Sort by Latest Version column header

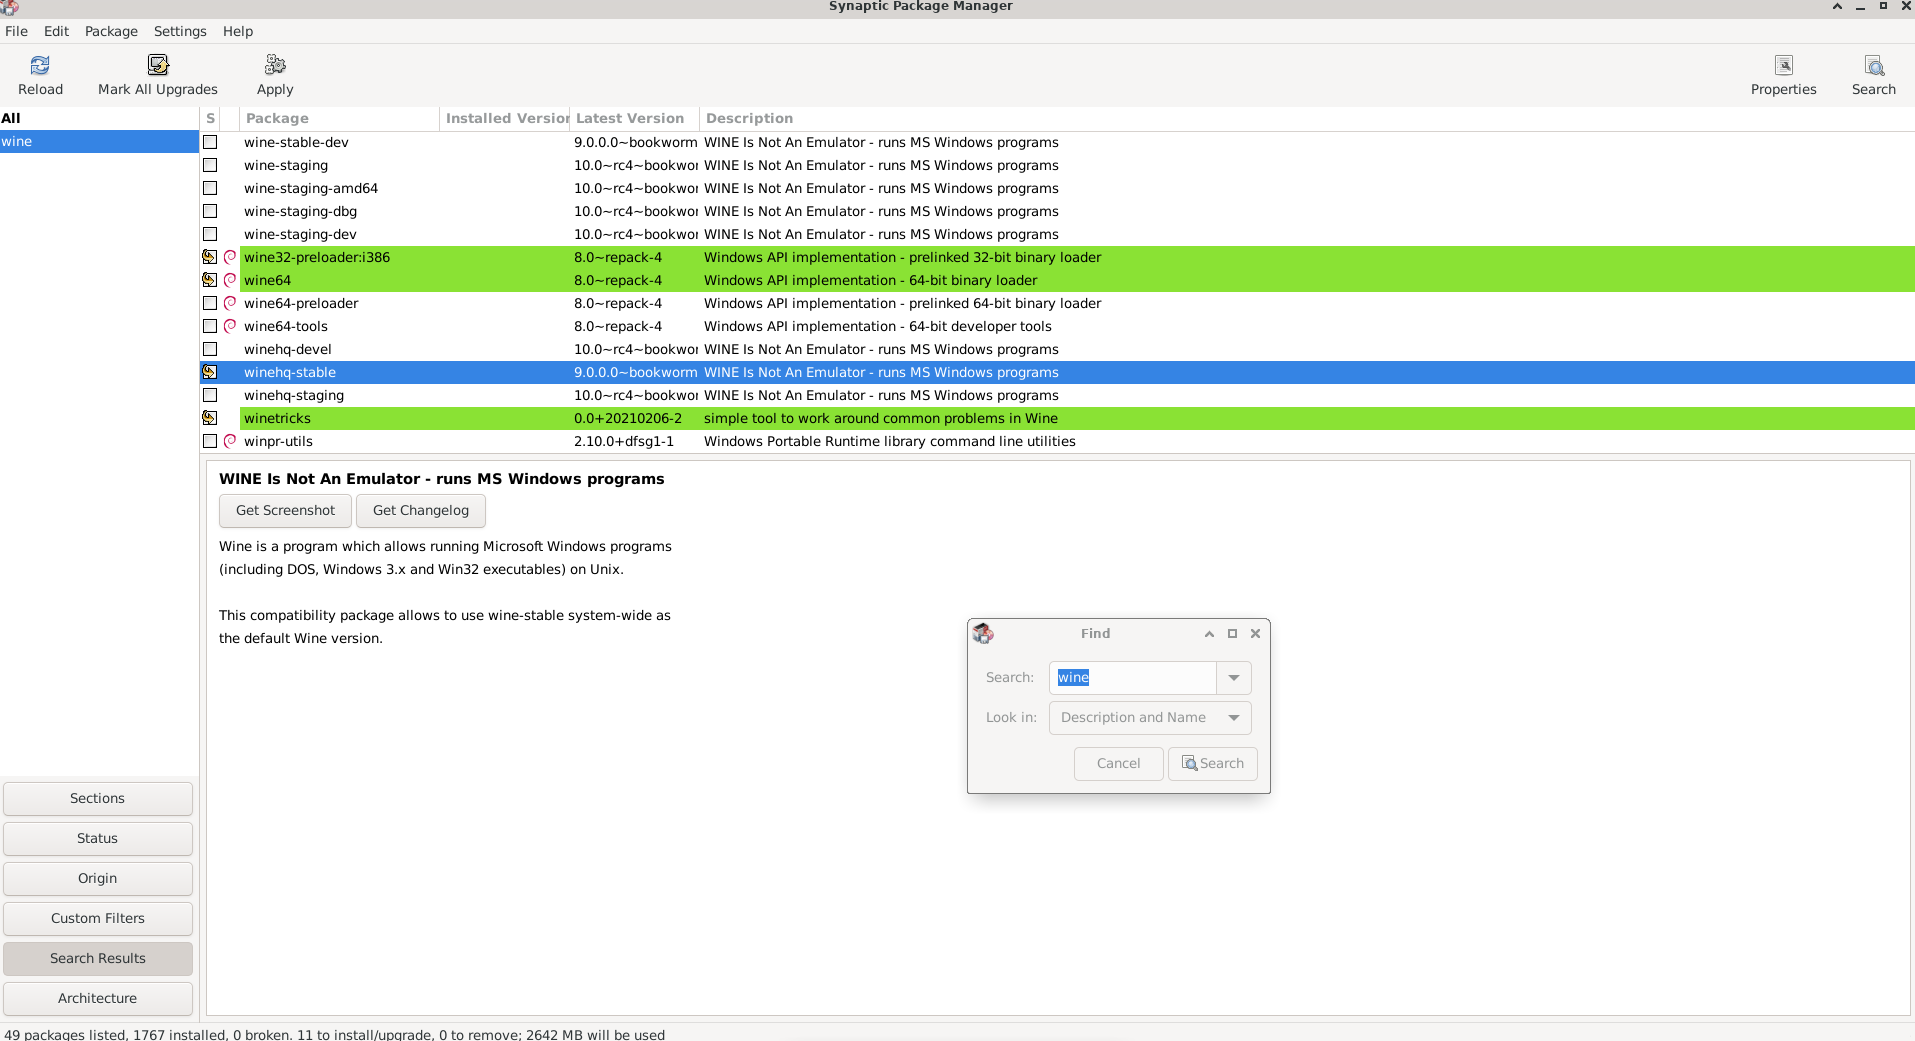tap(634, 118)
